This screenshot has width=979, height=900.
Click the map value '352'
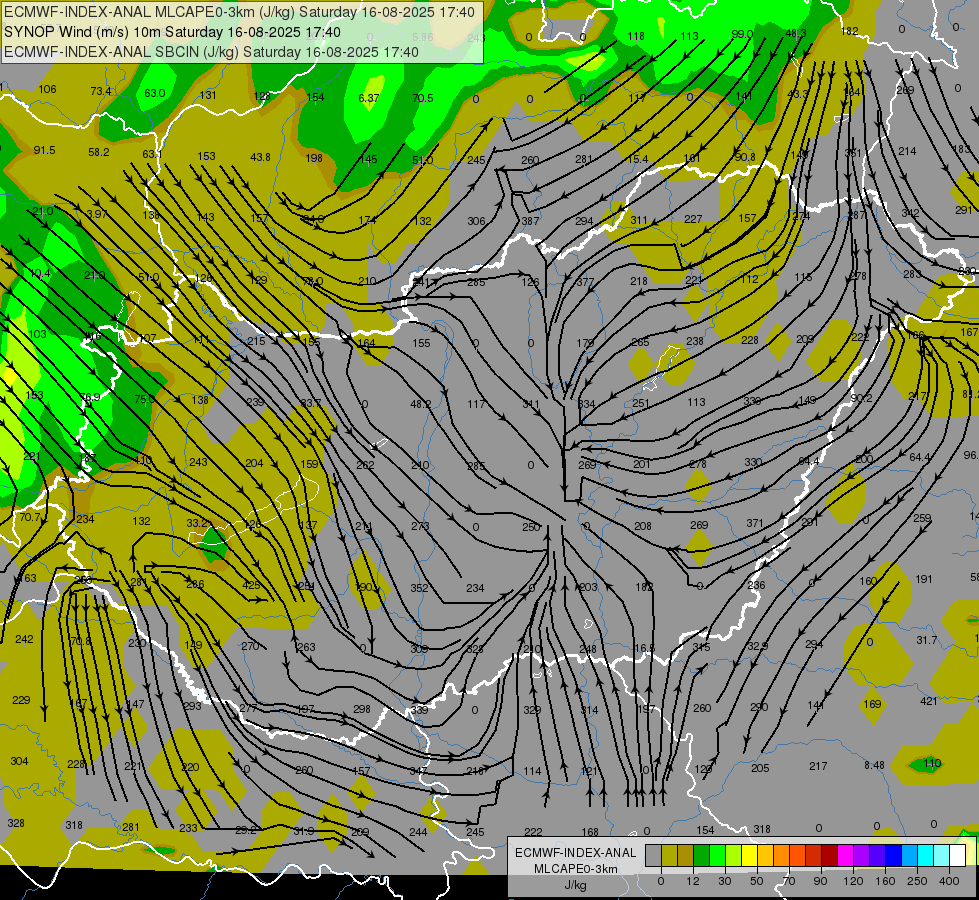click(420, 588)
